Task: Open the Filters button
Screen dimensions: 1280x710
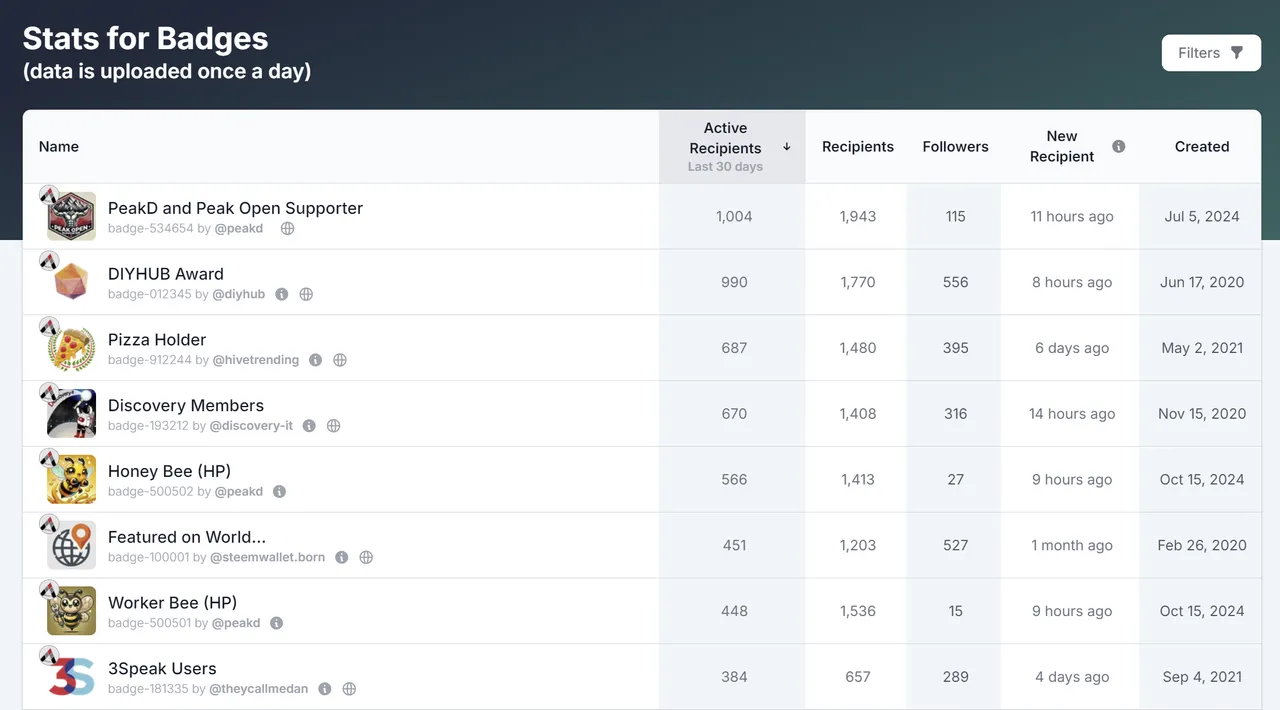Action: [1211, 53]
